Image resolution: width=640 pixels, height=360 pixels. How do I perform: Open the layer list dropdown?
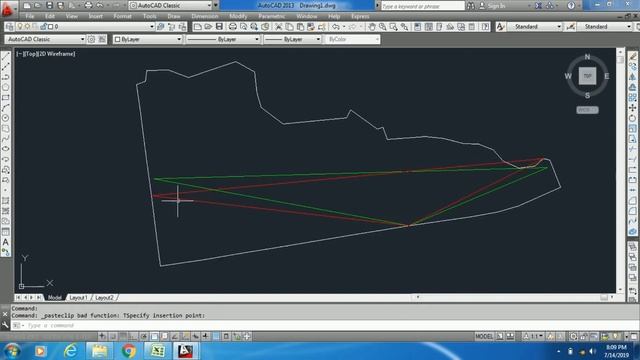tap(151, 27)
